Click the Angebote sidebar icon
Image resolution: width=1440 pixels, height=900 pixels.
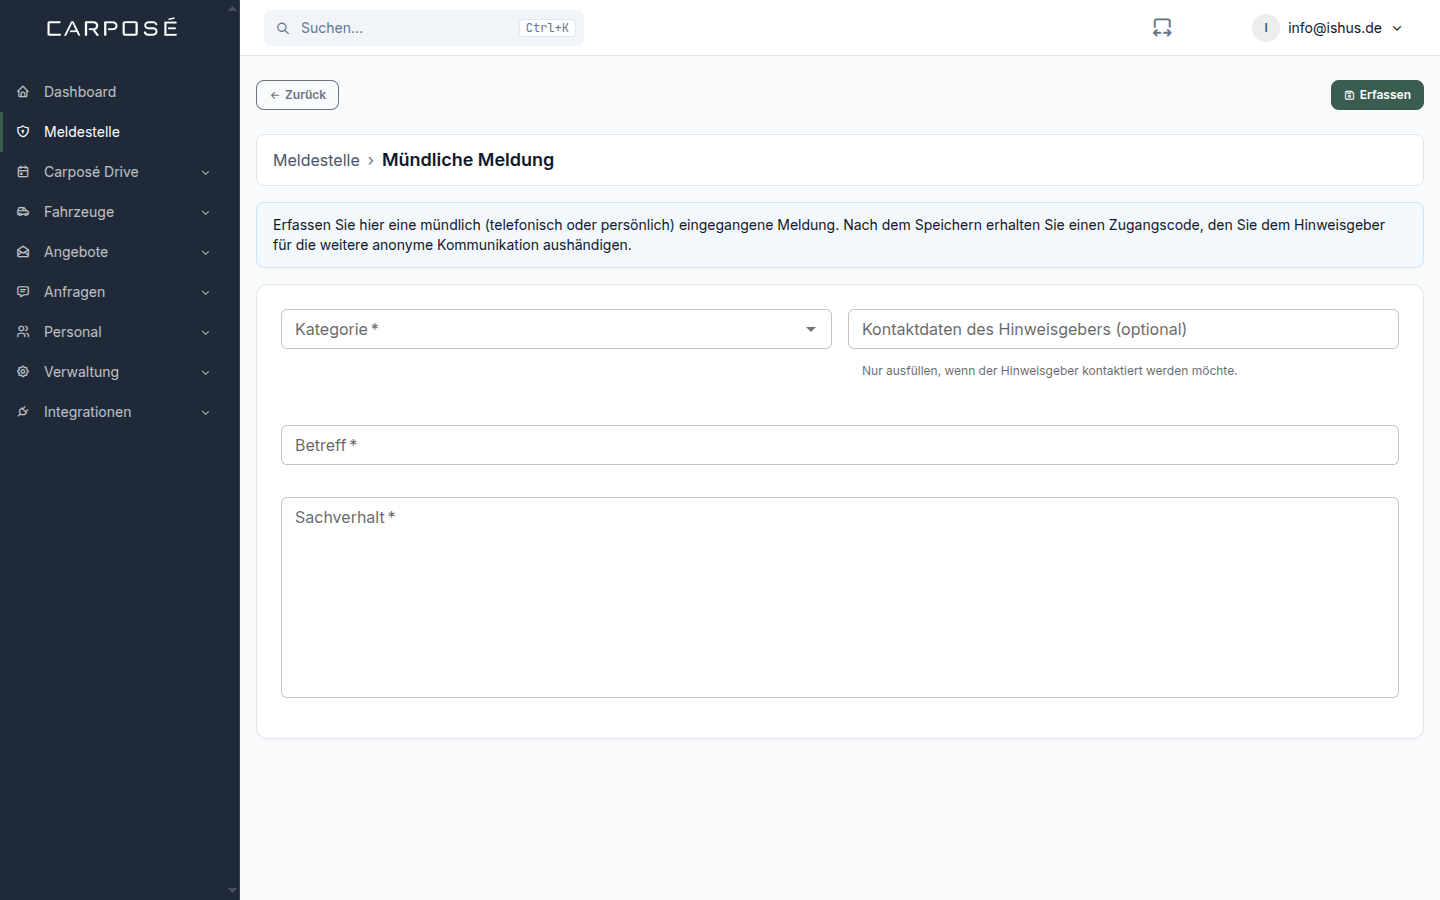point(23,252)
